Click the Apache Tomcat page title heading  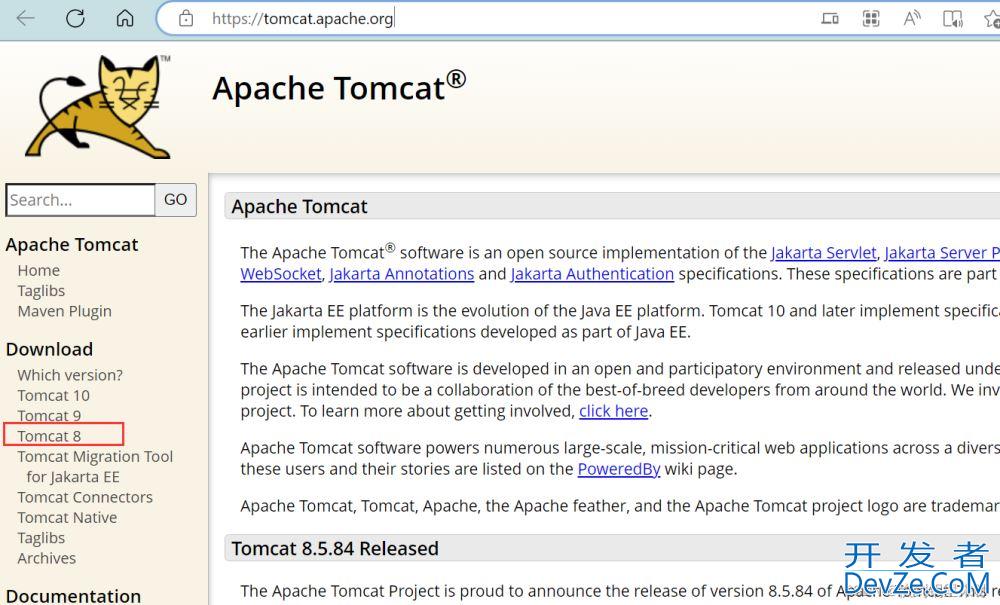tap(339, 87)
